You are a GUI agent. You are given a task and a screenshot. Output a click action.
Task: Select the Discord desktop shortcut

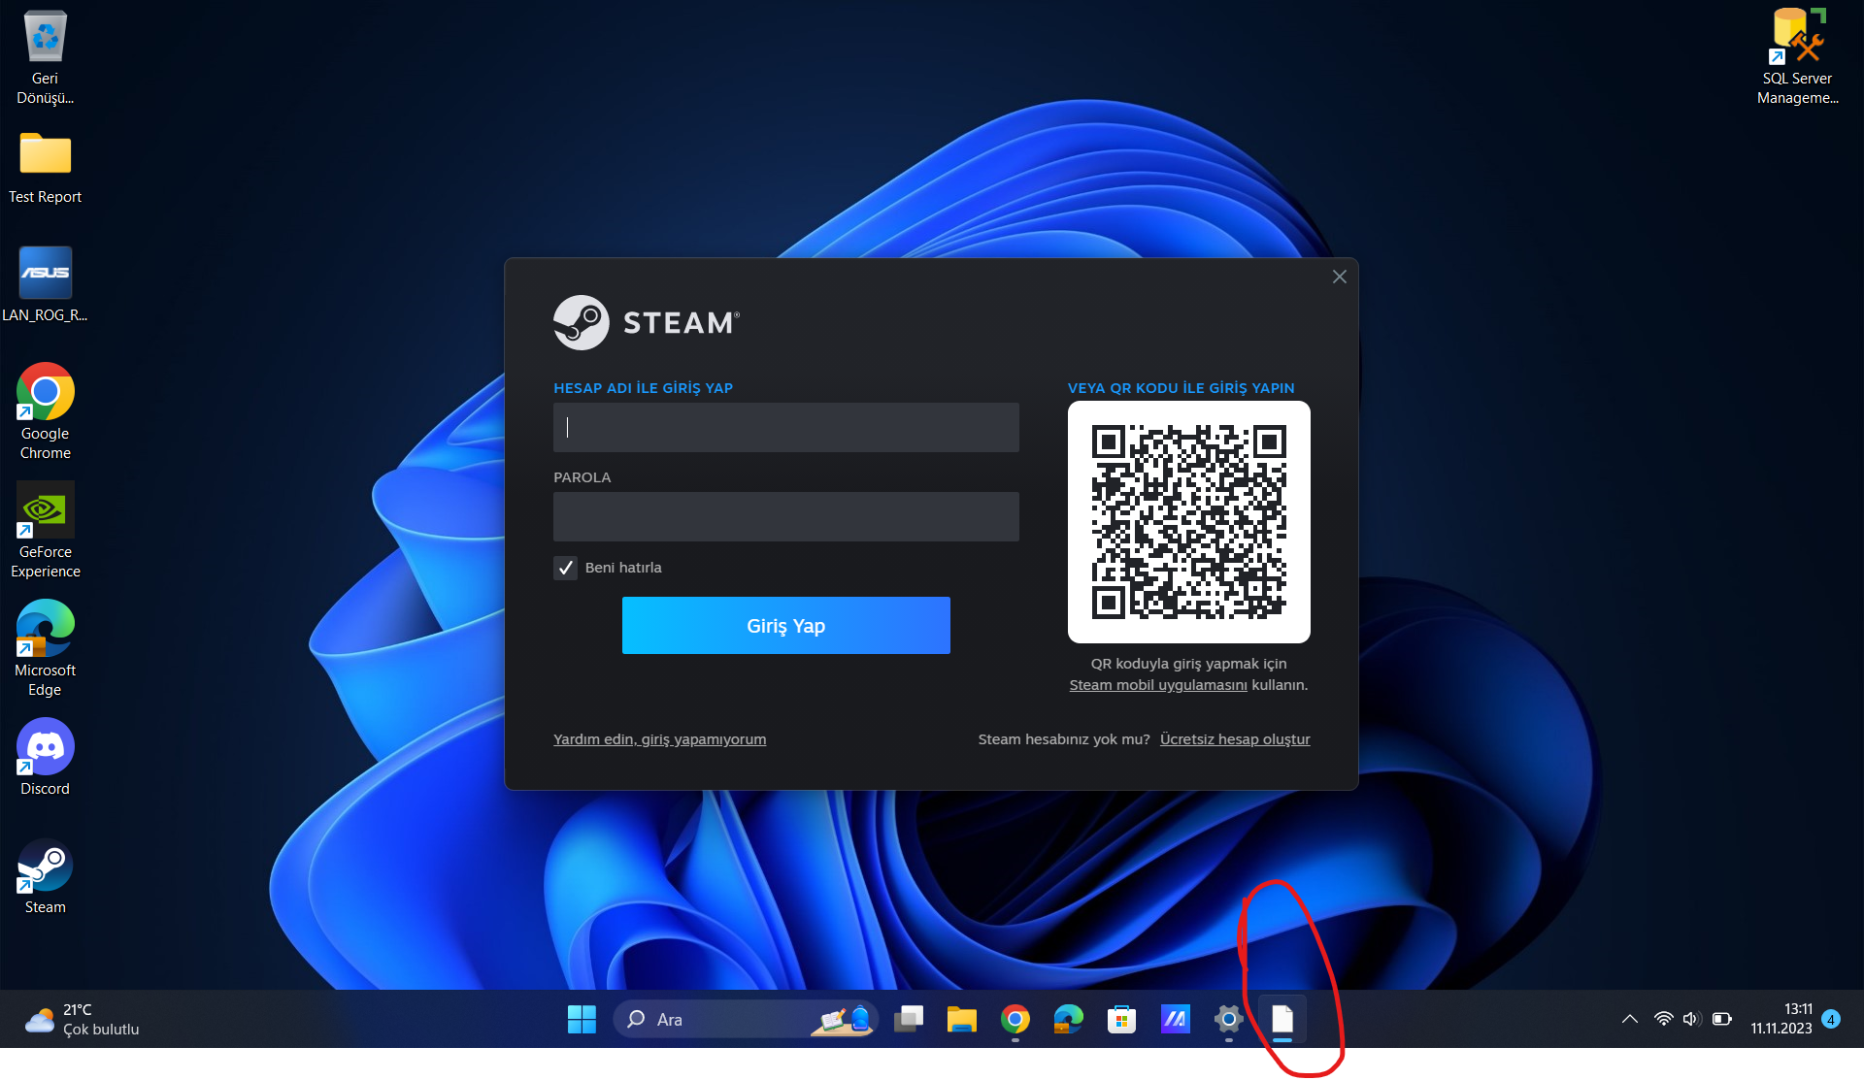click(45, 757)
